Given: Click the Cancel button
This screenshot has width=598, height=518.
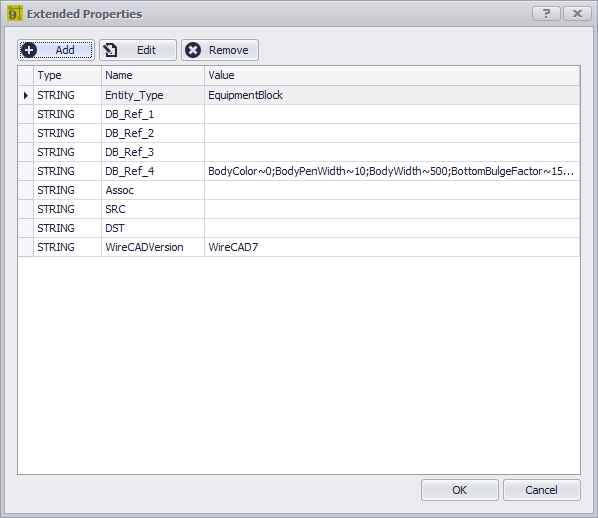Looking at the screenshot, I should coord(542,490).
